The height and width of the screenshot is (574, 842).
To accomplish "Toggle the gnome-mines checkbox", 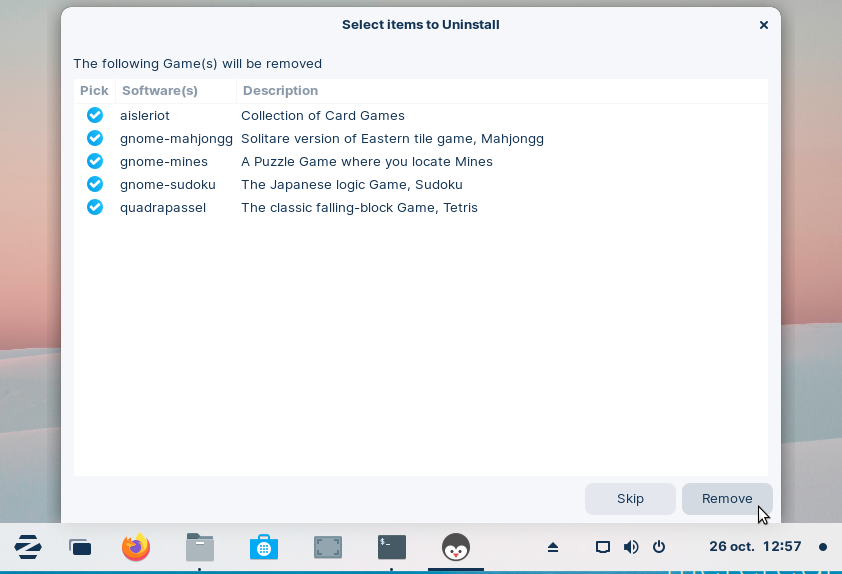I will coord(95,161).
